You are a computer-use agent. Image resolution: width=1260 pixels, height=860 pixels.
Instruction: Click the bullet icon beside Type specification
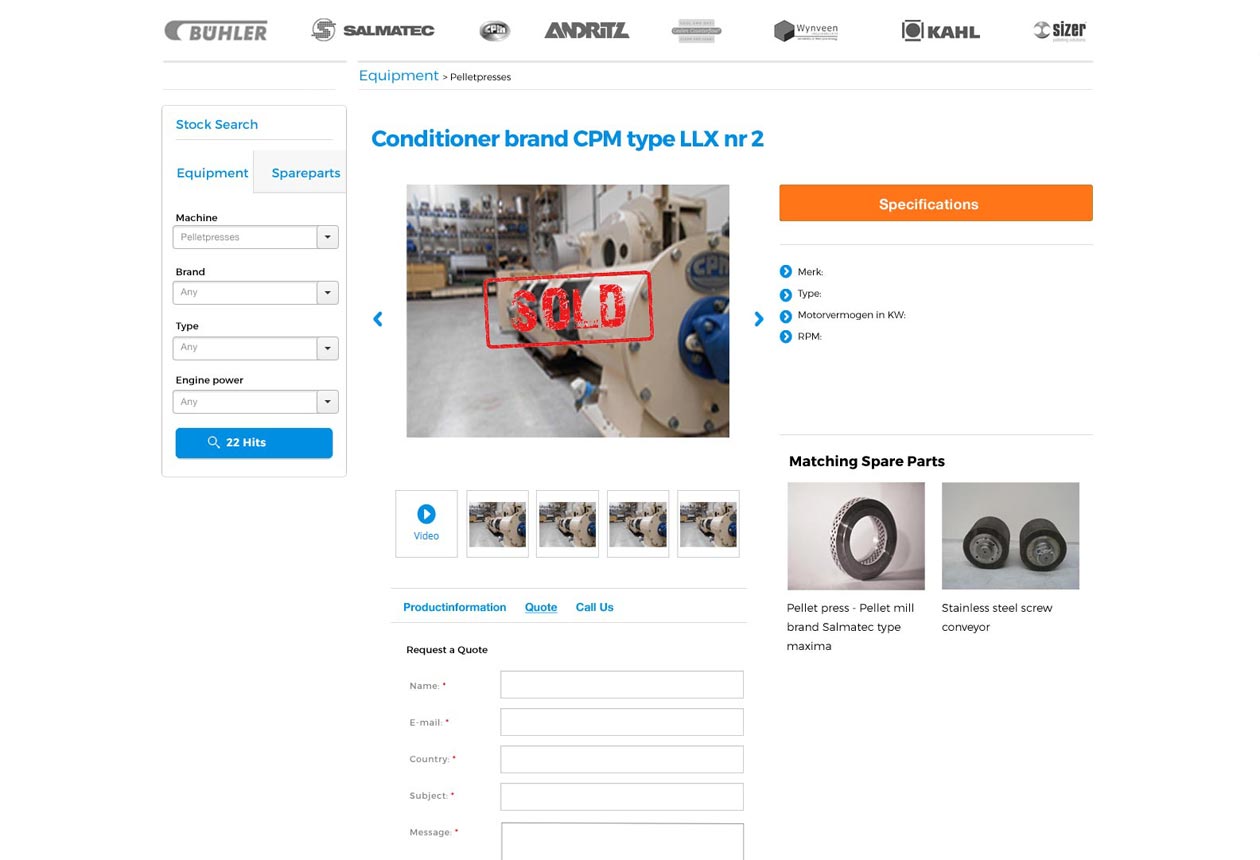point(786,293)
